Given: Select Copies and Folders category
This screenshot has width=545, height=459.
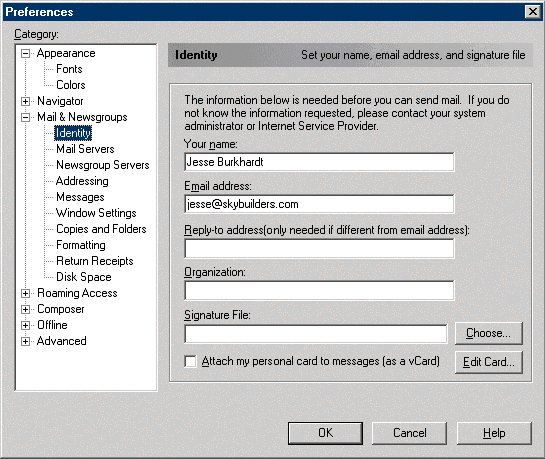Looking at the screenshot, I should tap(101, 229).
